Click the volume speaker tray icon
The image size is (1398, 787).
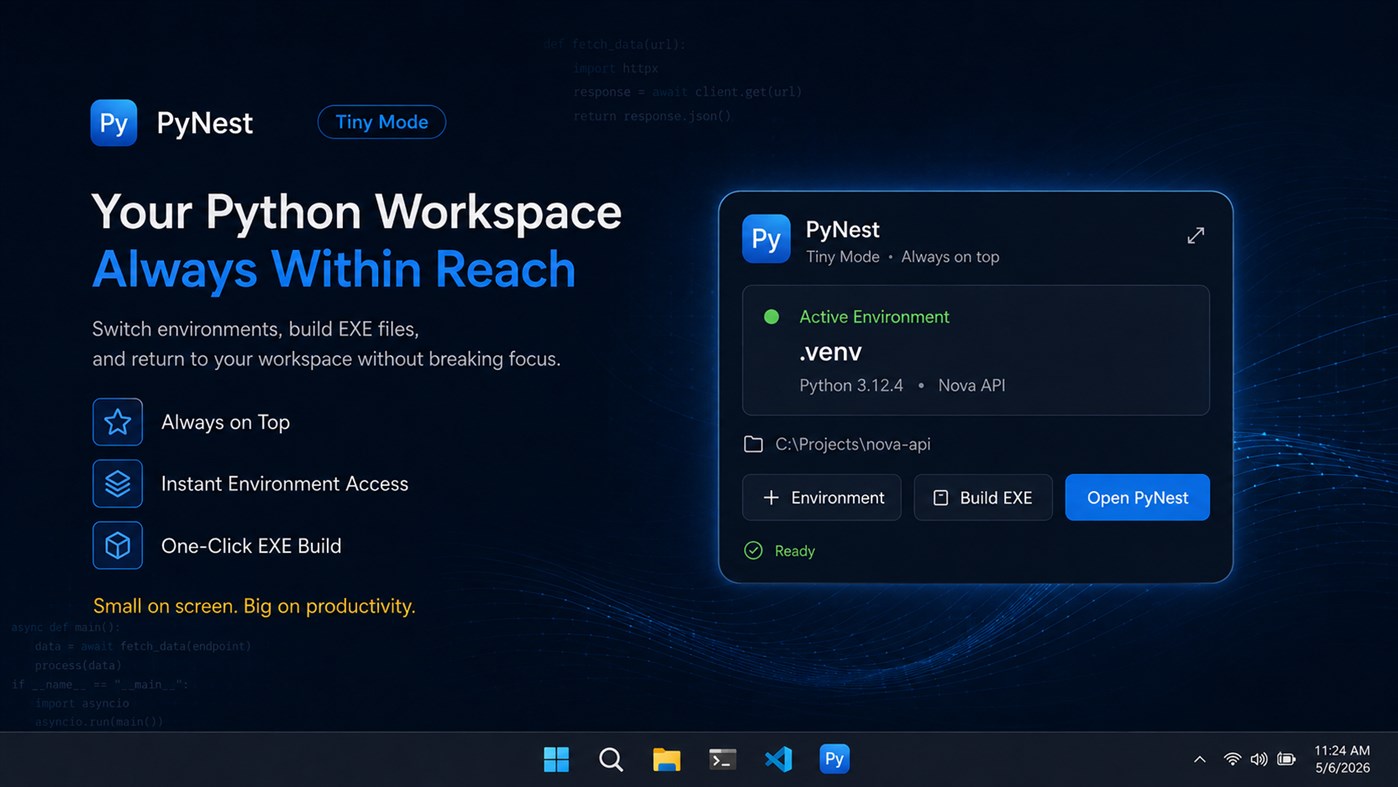click(1259, 759)
